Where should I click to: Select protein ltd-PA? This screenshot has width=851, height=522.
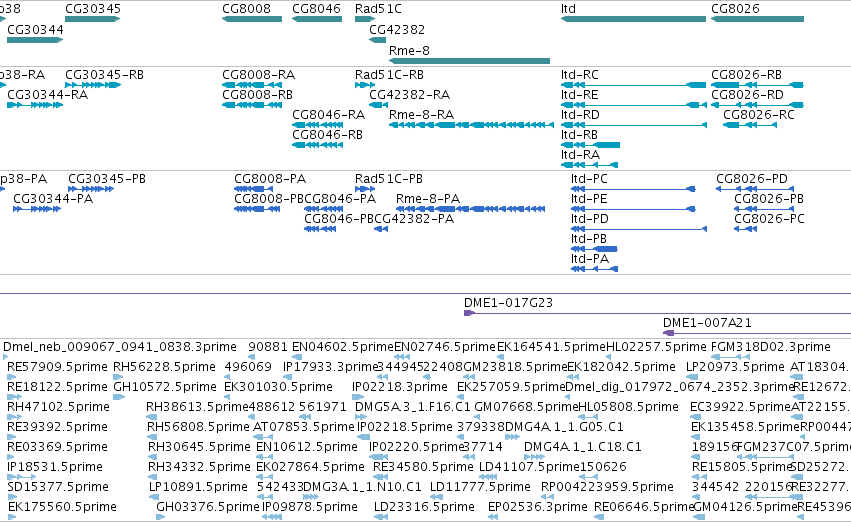pos(594,269)
